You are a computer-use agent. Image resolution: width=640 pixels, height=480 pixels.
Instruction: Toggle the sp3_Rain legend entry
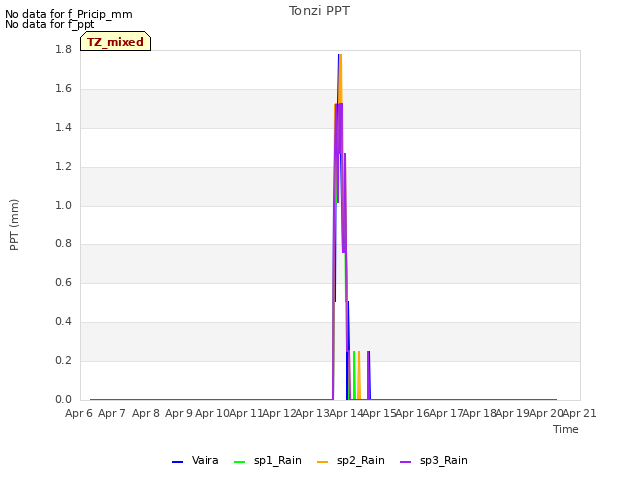433,461
